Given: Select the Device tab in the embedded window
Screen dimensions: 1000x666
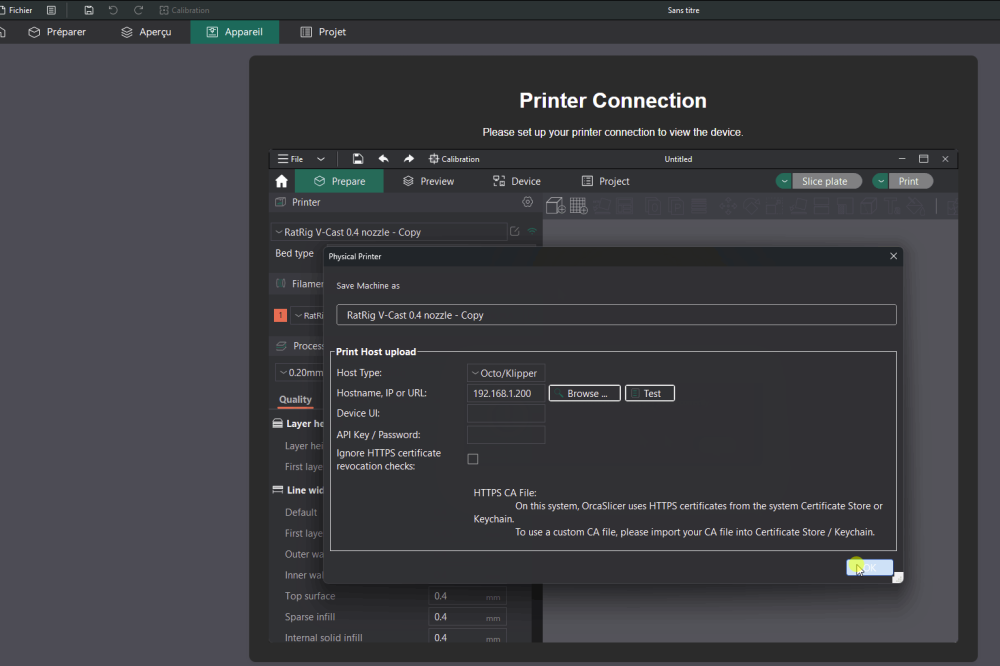Looking at the screenshot, I should point(517,181).
